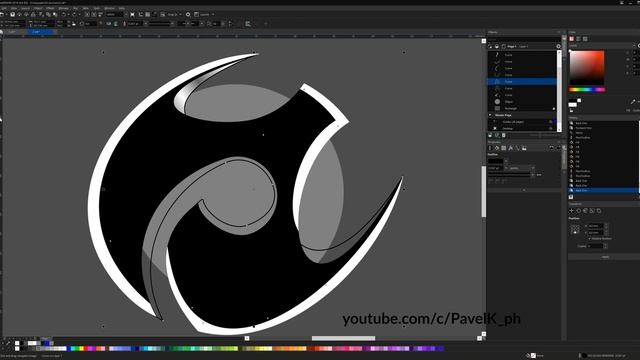640x360 pixels.
Task: Toggle Show grid in standard toolbar
Action: pos(147,14)
